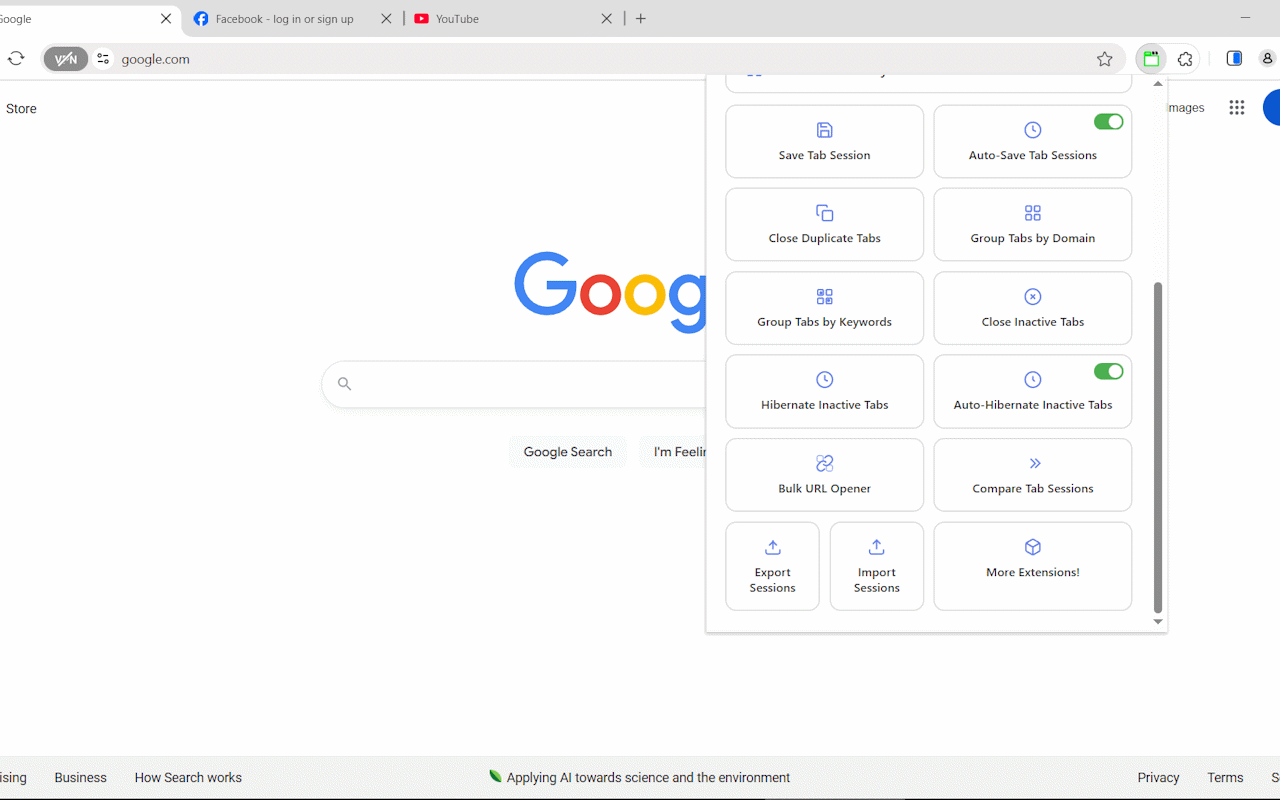The width and height of the screenshot is (1280, 800).
Task: Click the Save Tab Session icon
Action: point(824,130)
